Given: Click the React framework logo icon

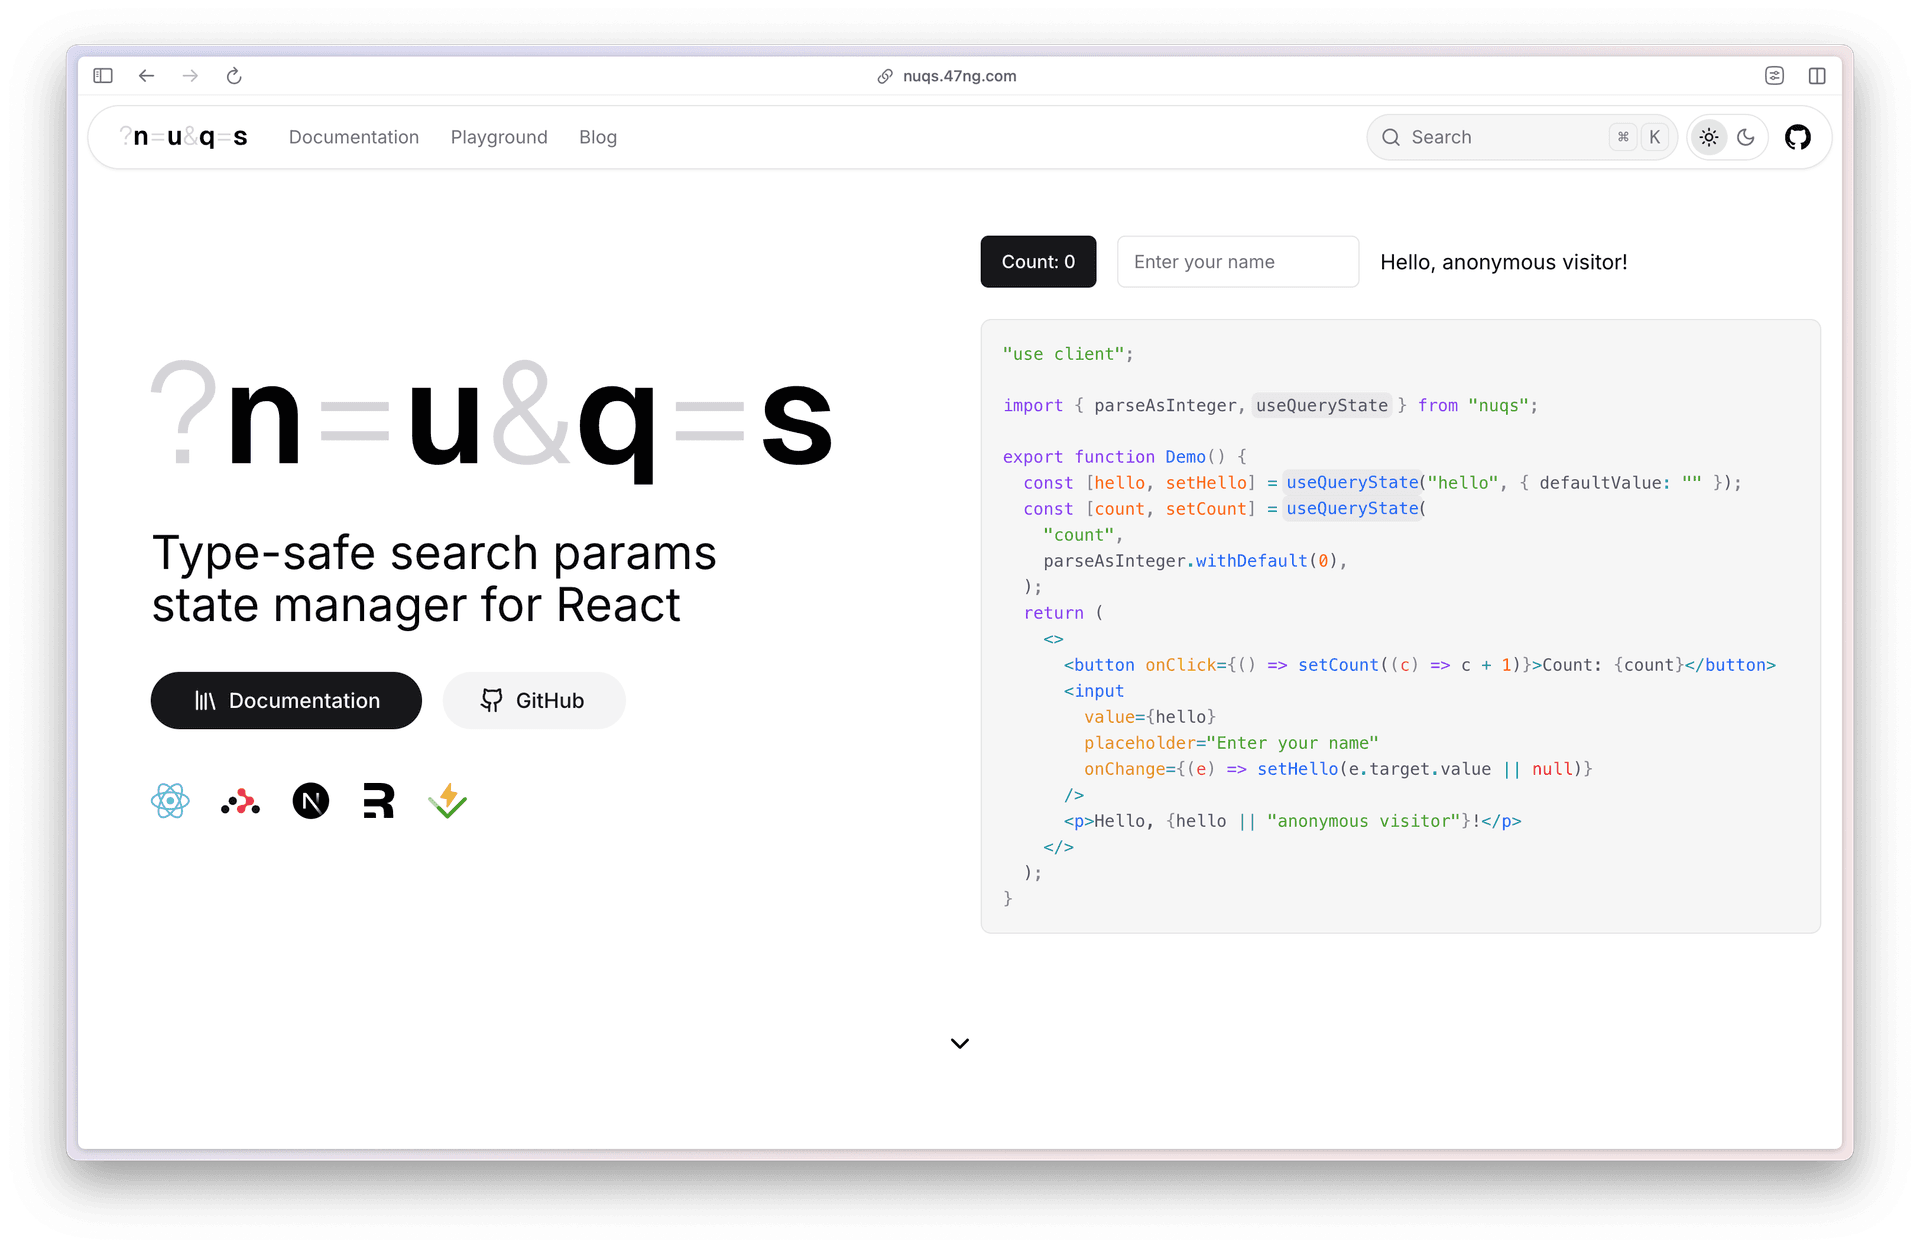Looking at the screenshot, I should click(170, 801).
